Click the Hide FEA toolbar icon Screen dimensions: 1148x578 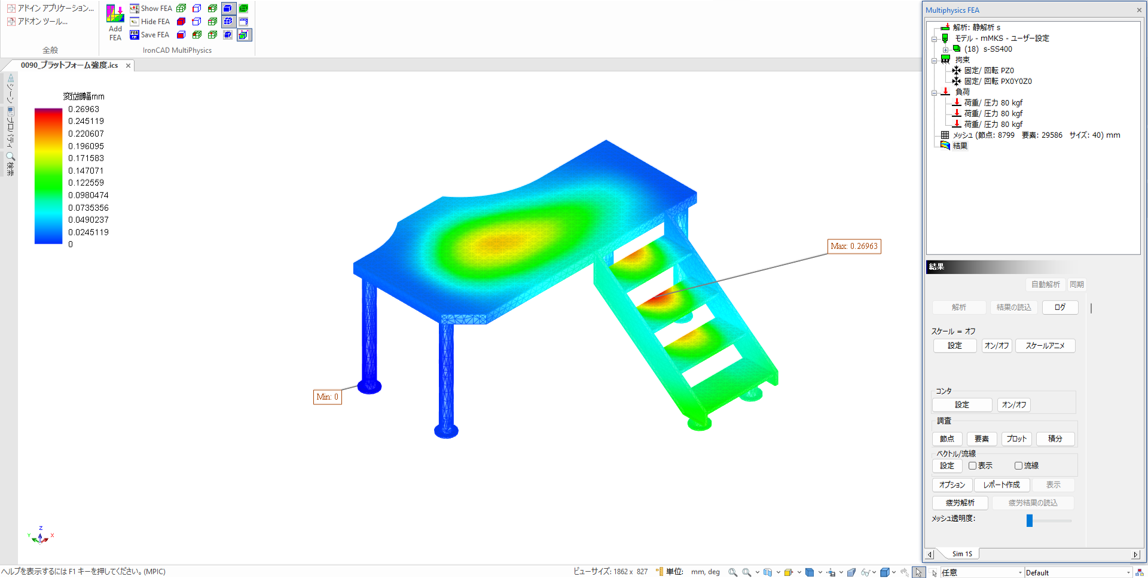135,21
